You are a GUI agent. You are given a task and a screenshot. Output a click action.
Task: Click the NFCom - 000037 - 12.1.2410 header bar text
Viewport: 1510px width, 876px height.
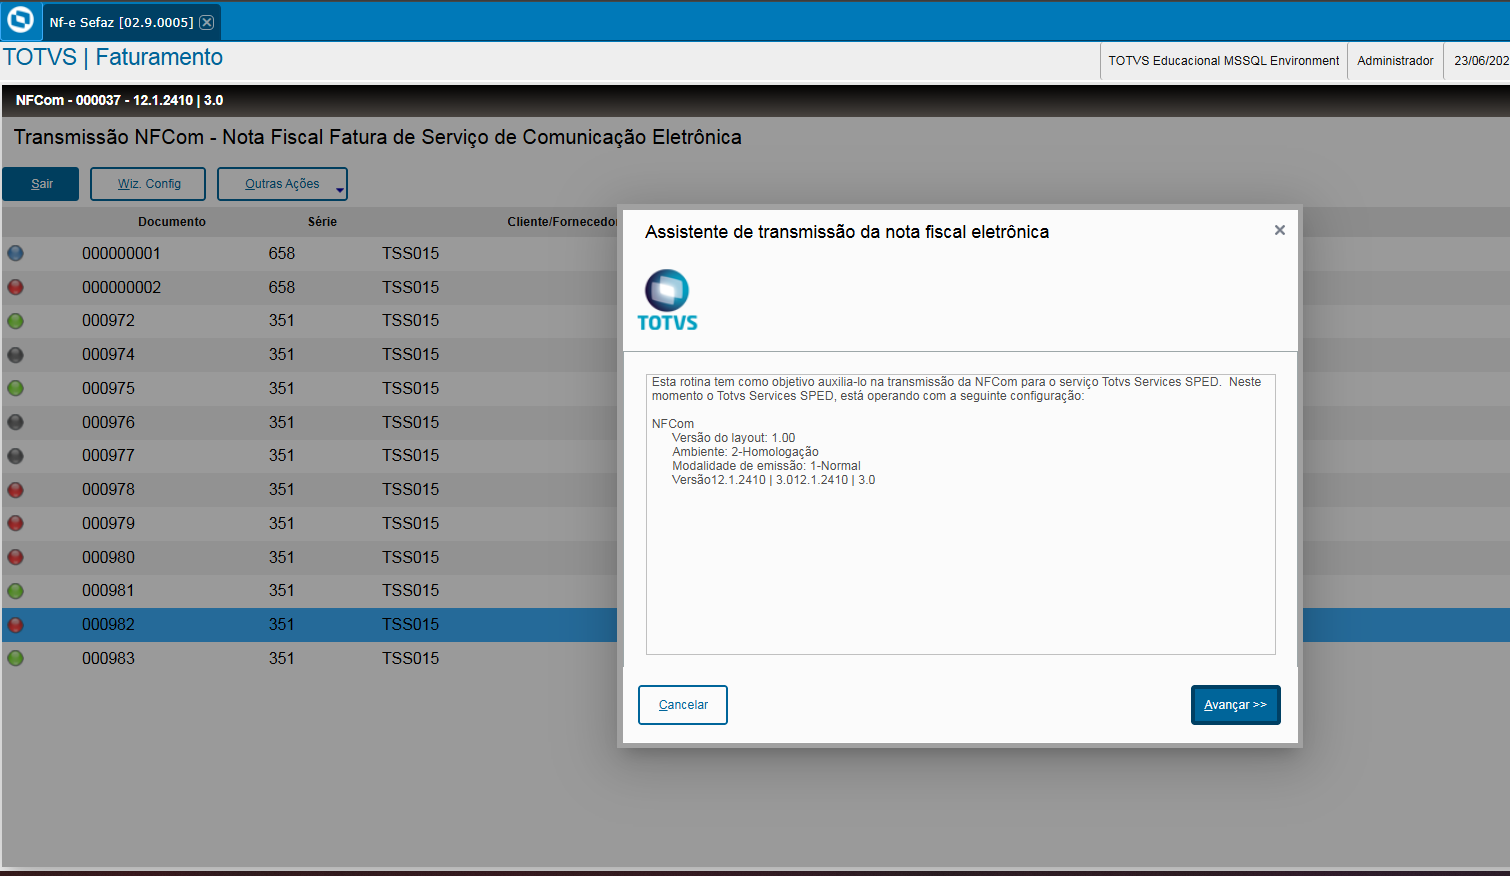tap(119, 101)
